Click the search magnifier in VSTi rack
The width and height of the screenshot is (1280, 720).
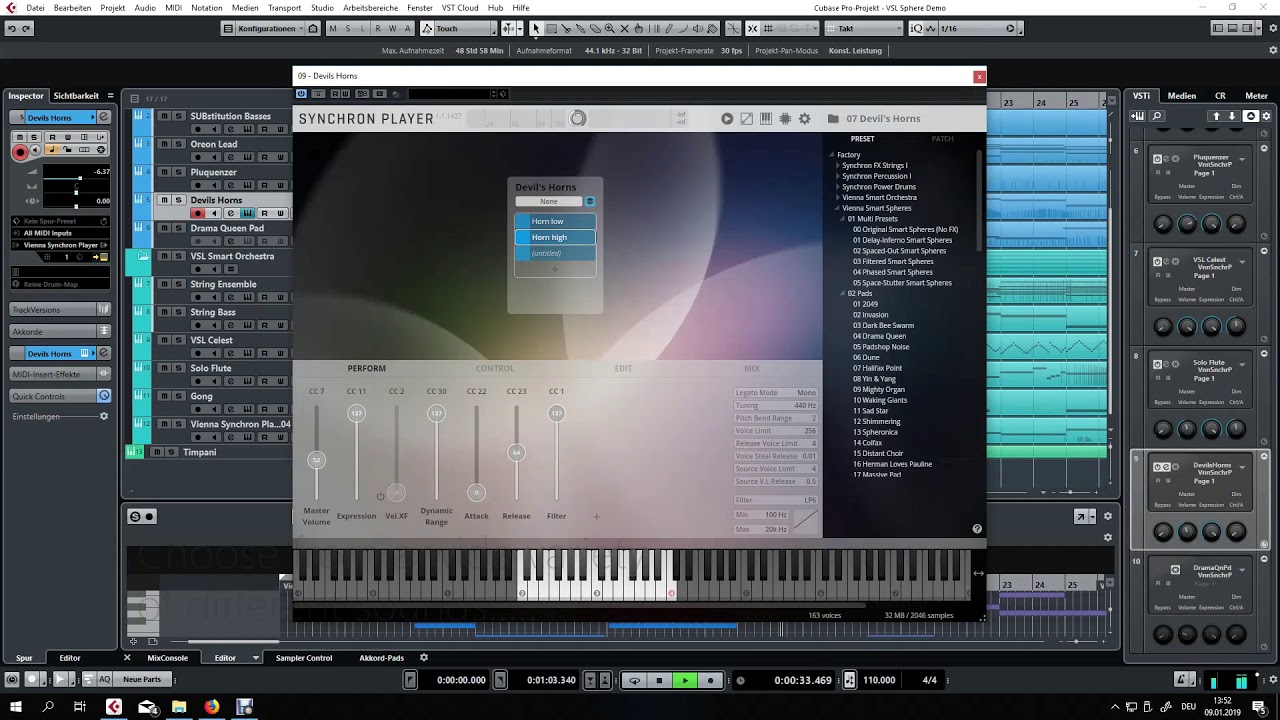[1157, 116]
